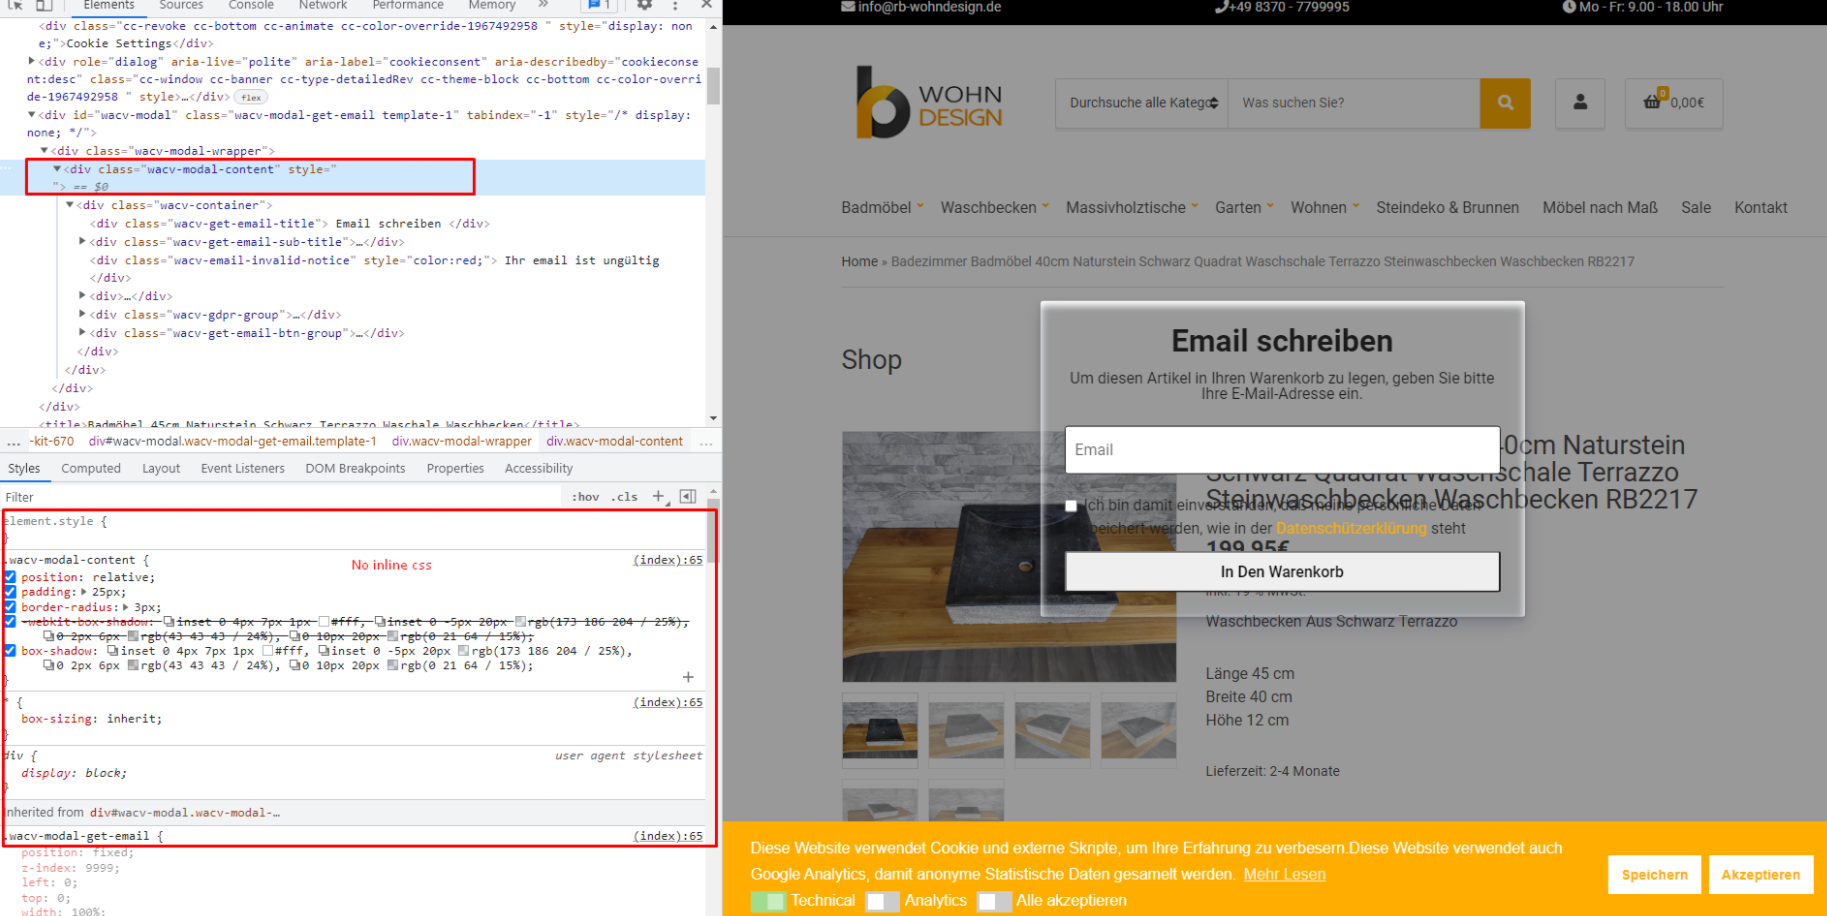The image size is (1827, 916).
Task: Open DevTools settings gear
Action: click(x=644, y=5)
